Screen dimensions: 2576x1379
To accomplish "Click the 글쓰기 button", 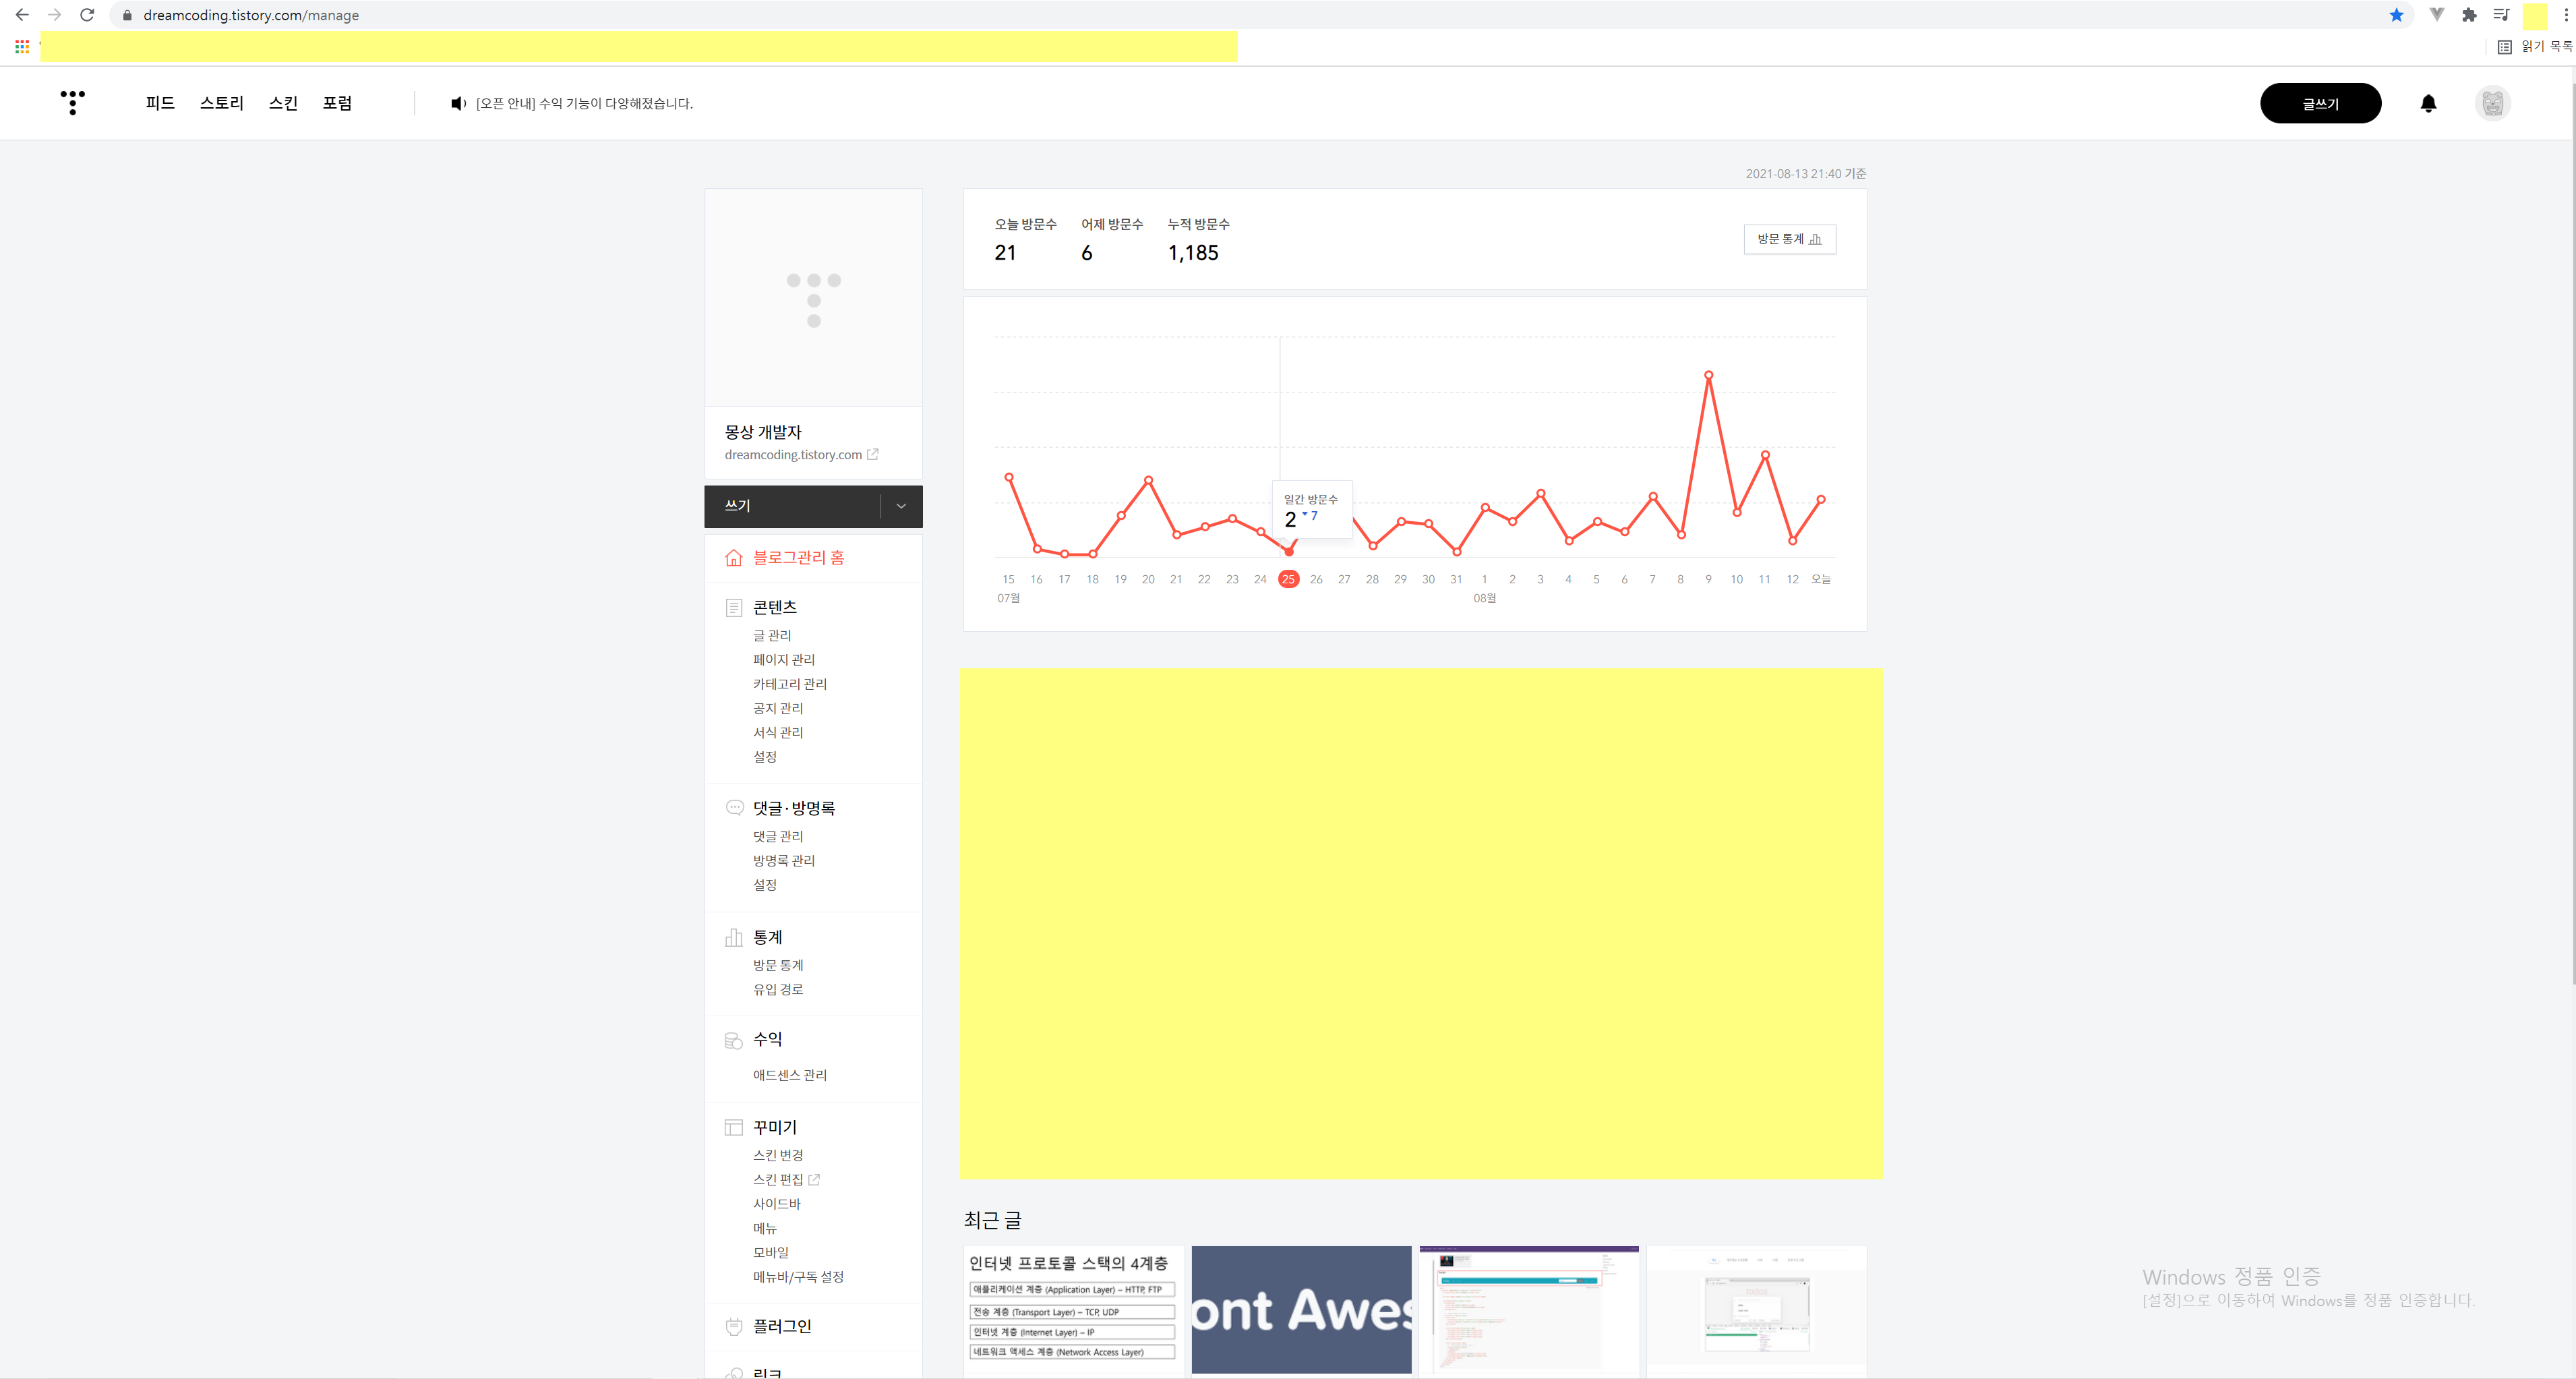I will (2320, 103).
